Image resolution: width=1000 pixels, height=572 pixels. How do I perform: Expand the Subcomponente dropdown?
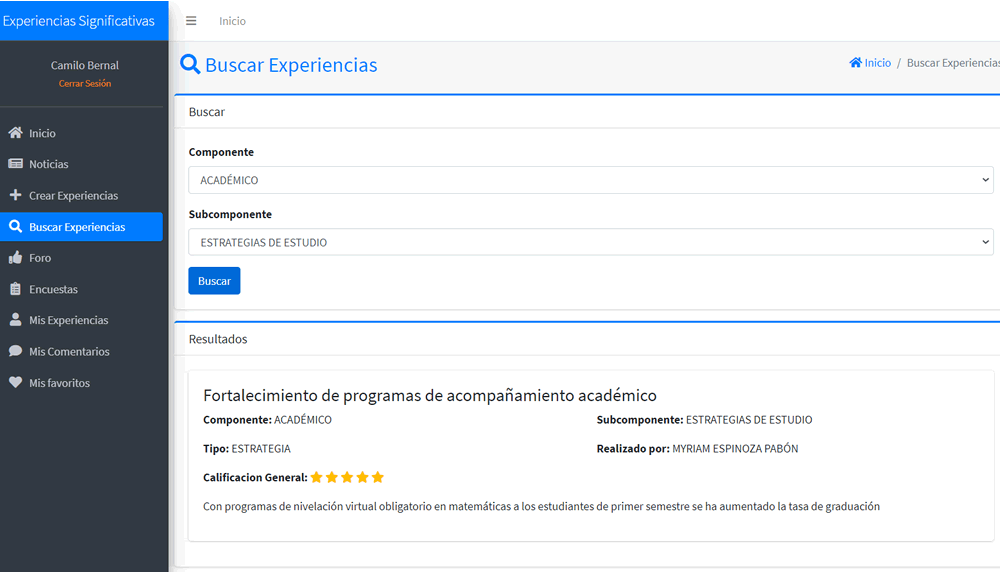coord(590,242)
